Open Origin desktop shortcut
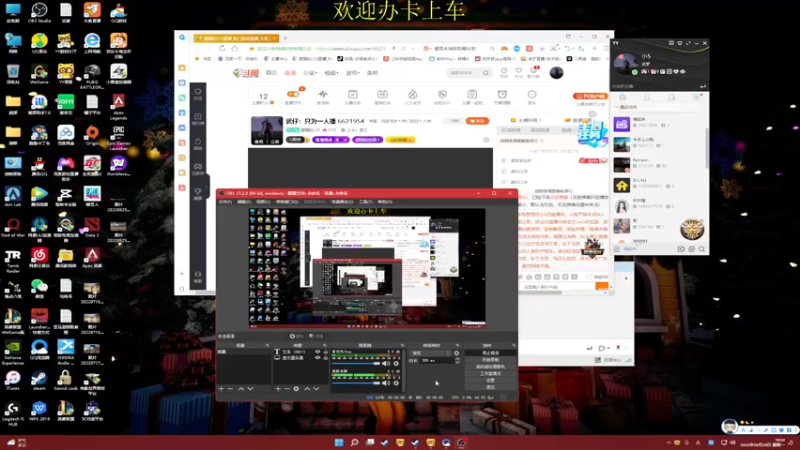This screenshot has height=450, width=800. (92, 135)
